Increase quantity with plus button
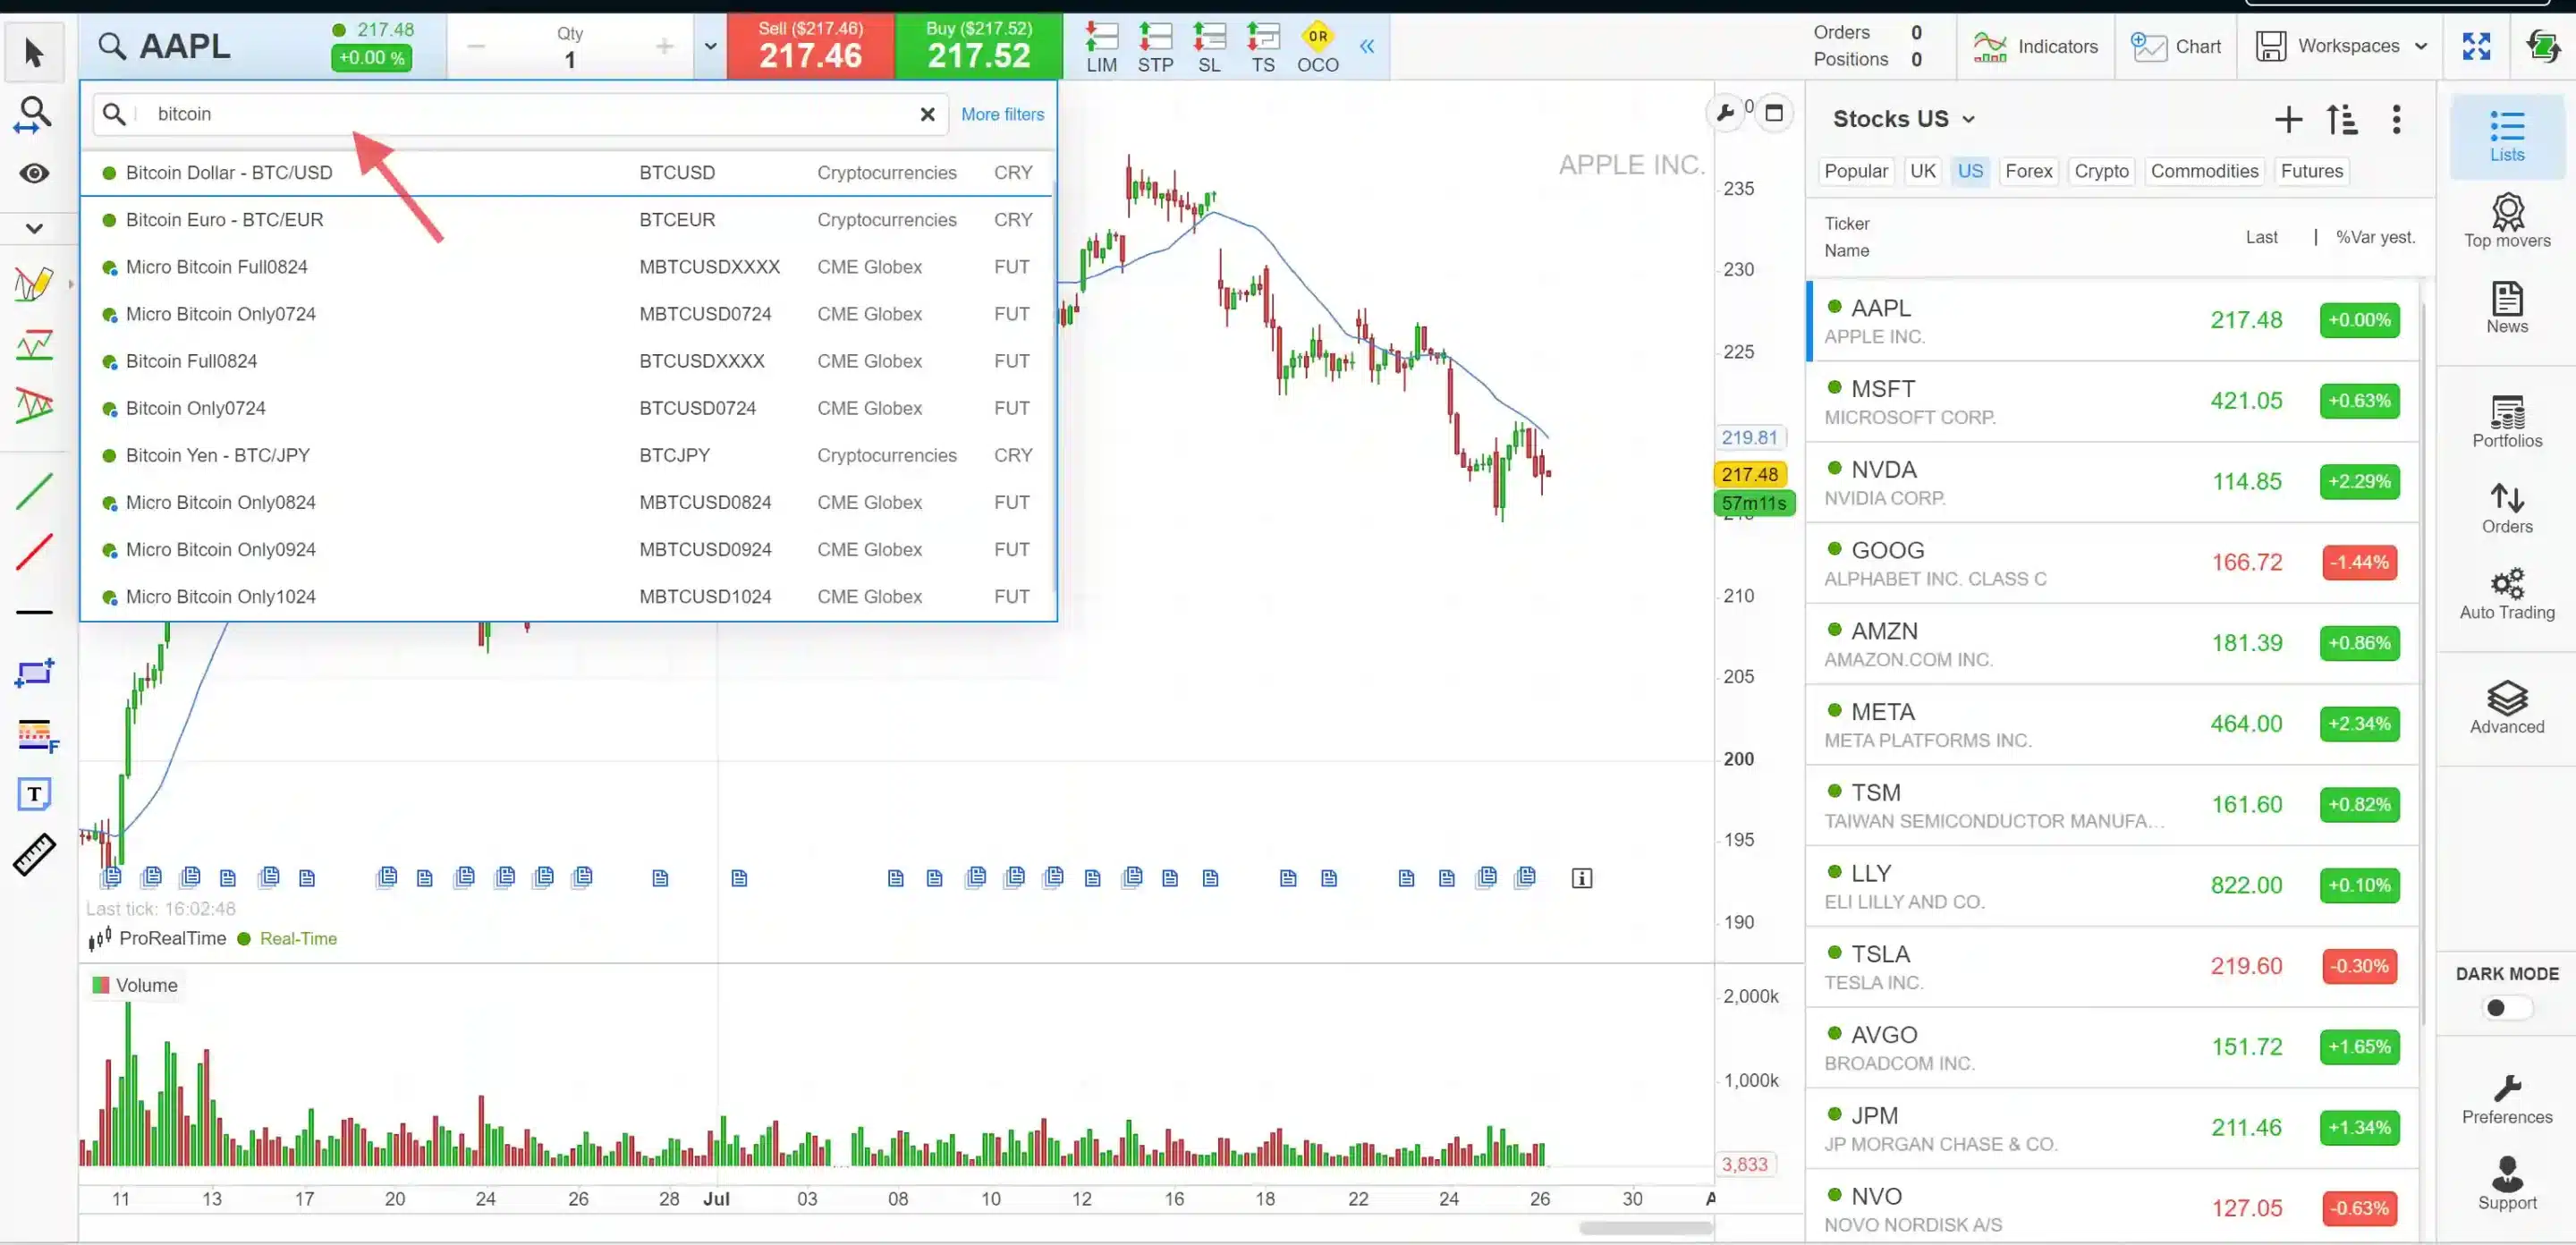The height and width of the screenshot is (1245, 2576). 664,46
